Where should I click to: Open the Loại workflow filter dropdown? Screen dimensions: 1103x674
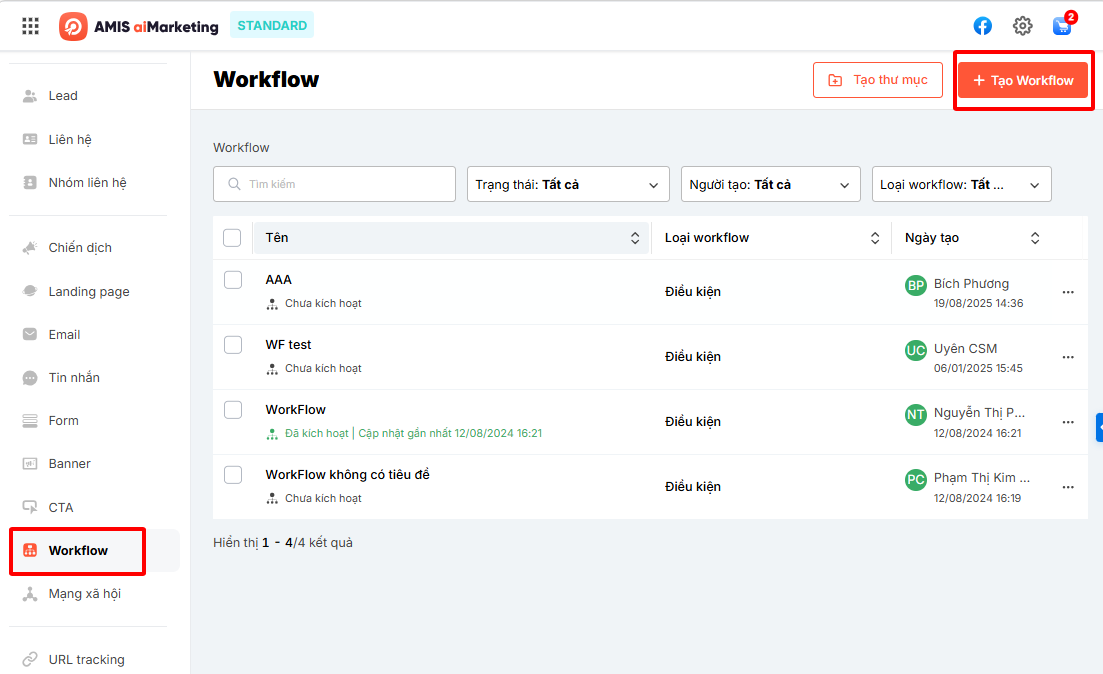click(x=961, y=184)
